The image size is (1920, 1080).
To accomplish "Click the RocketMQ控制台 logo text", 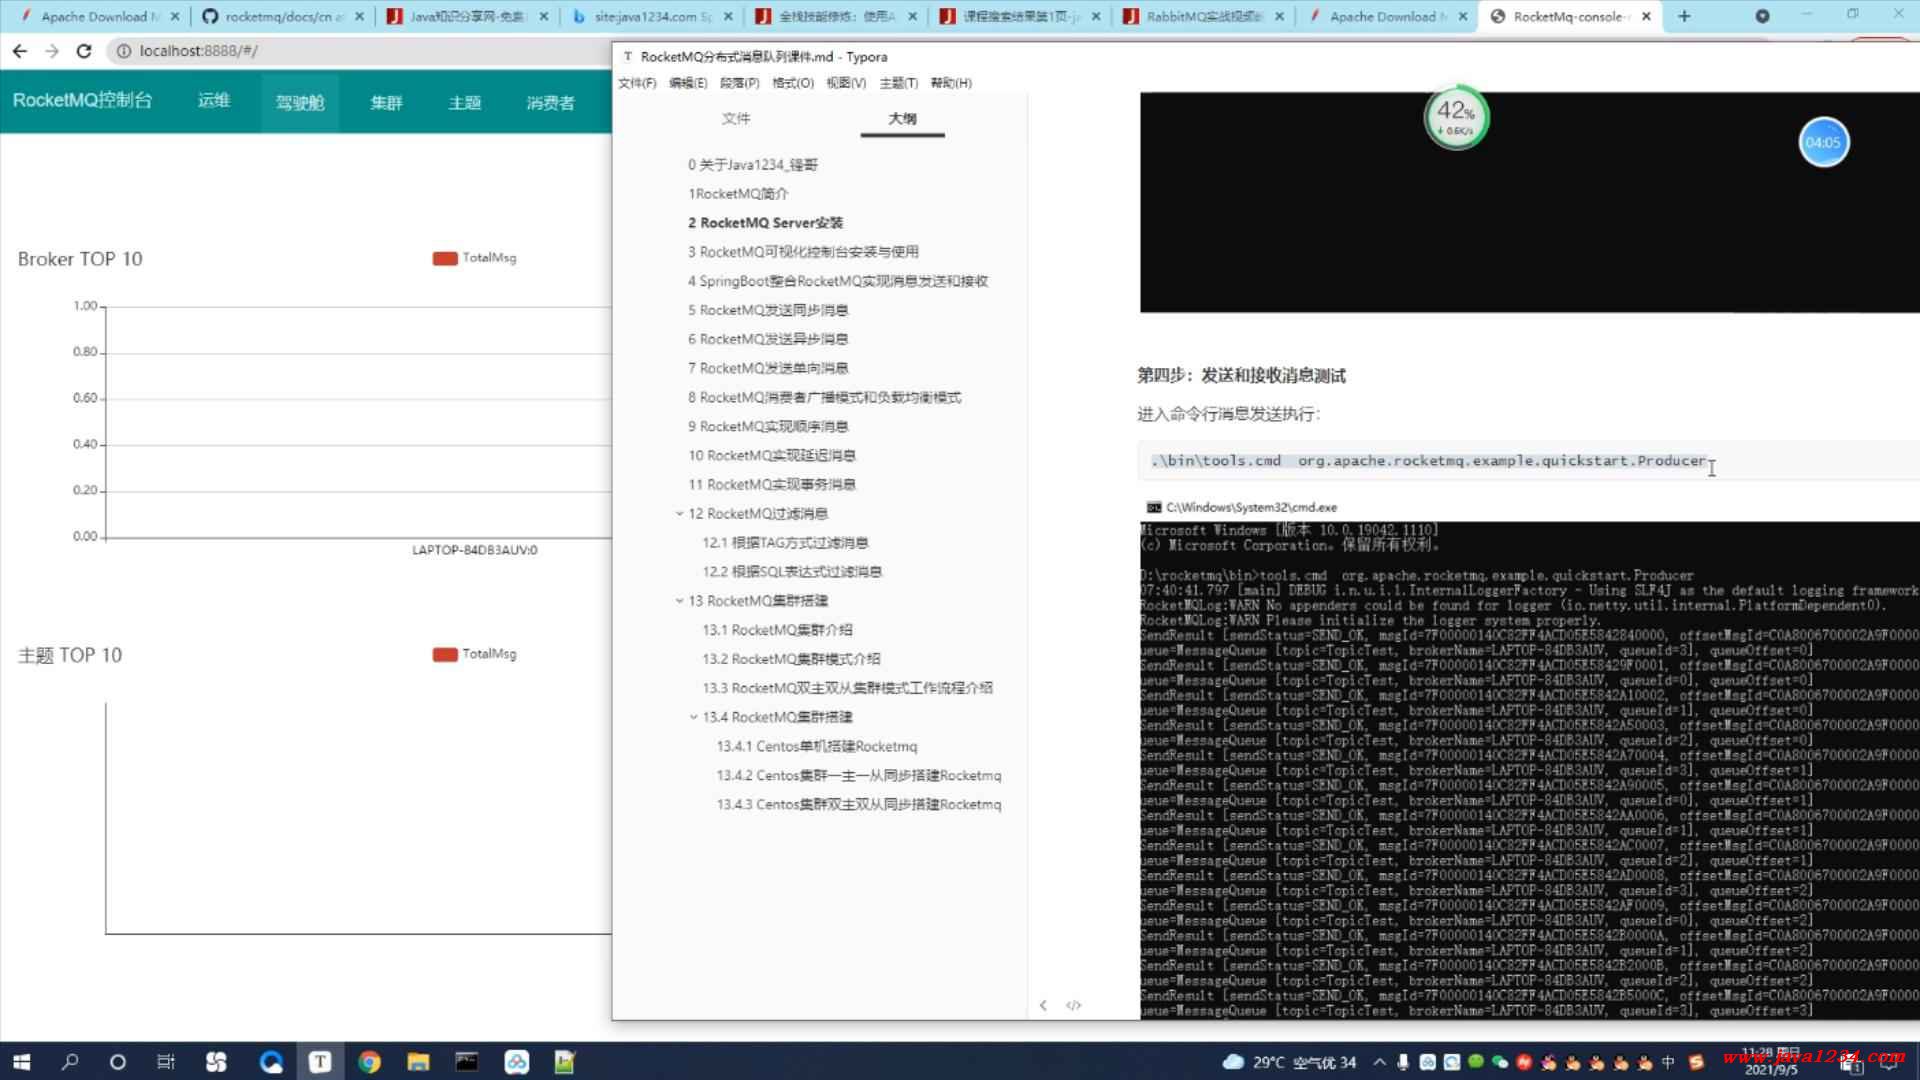I will point(83,100).
